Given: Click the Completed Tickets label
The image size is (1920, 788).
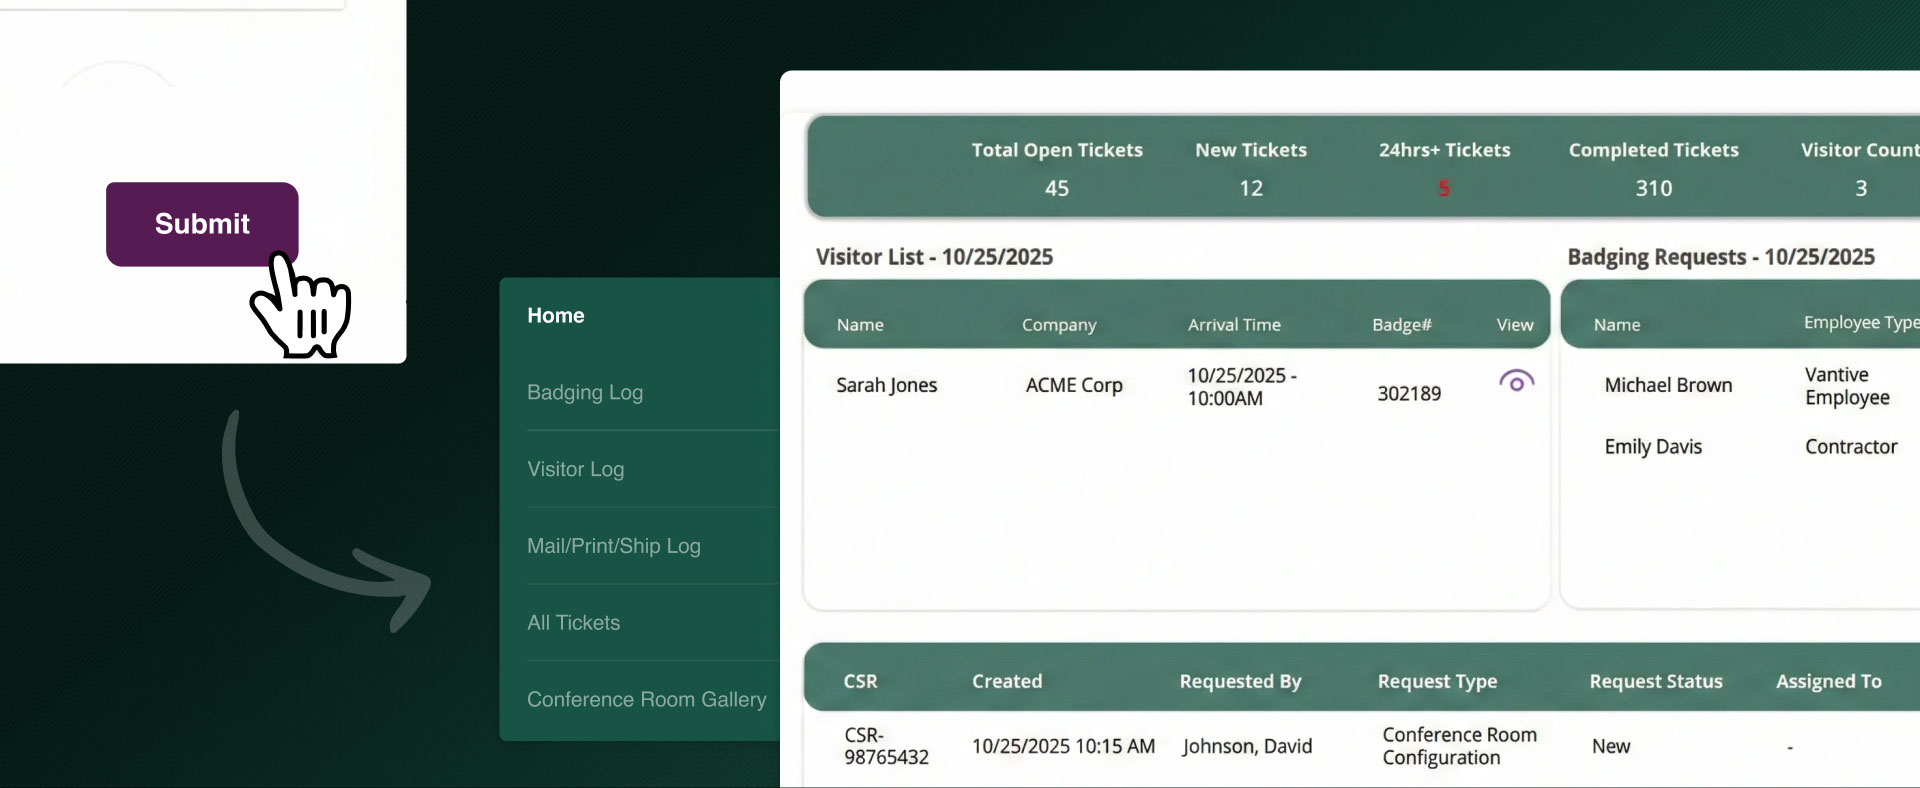Looking at the screenshot, I should point(1654,150).
